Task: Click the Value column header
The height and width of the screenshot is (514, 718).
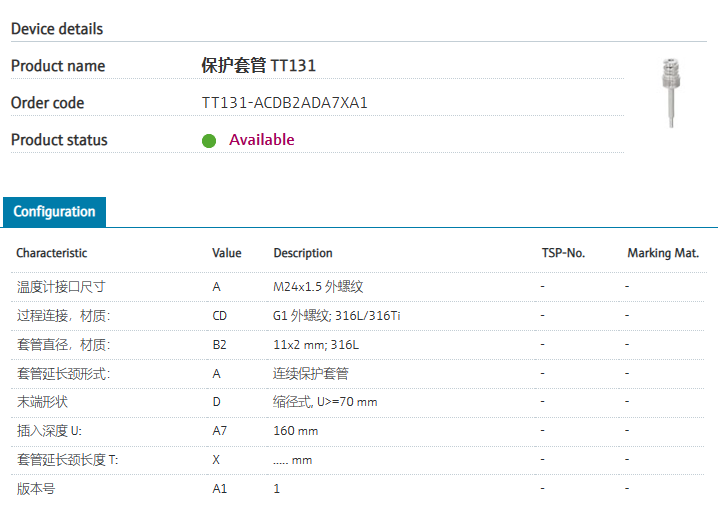Action: tap(227, 253)
